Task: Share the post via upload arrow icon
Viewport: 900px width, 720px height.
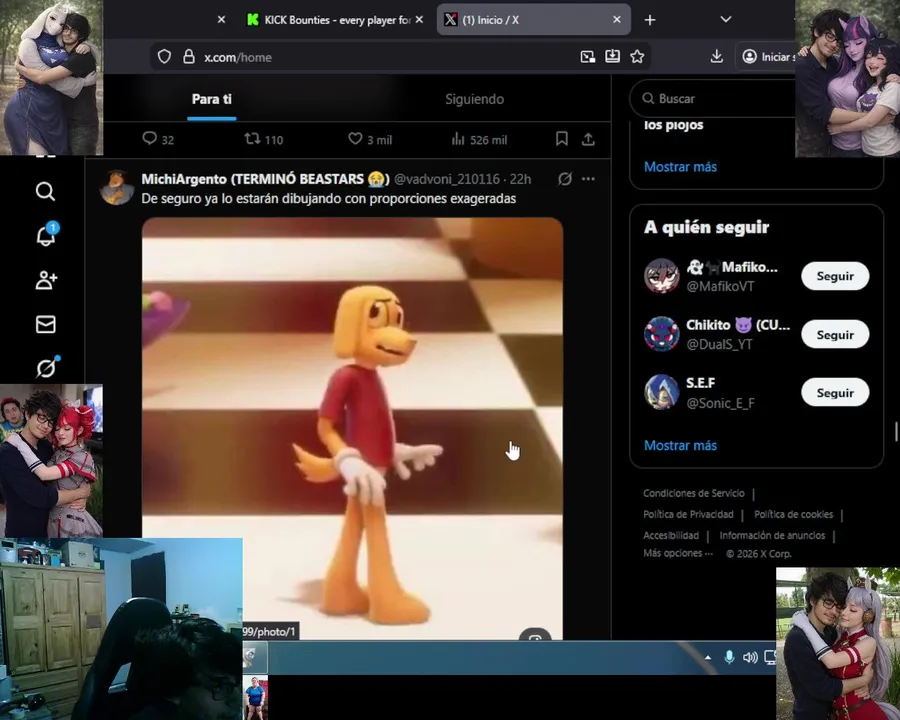Action: click(x=588, y=139)
